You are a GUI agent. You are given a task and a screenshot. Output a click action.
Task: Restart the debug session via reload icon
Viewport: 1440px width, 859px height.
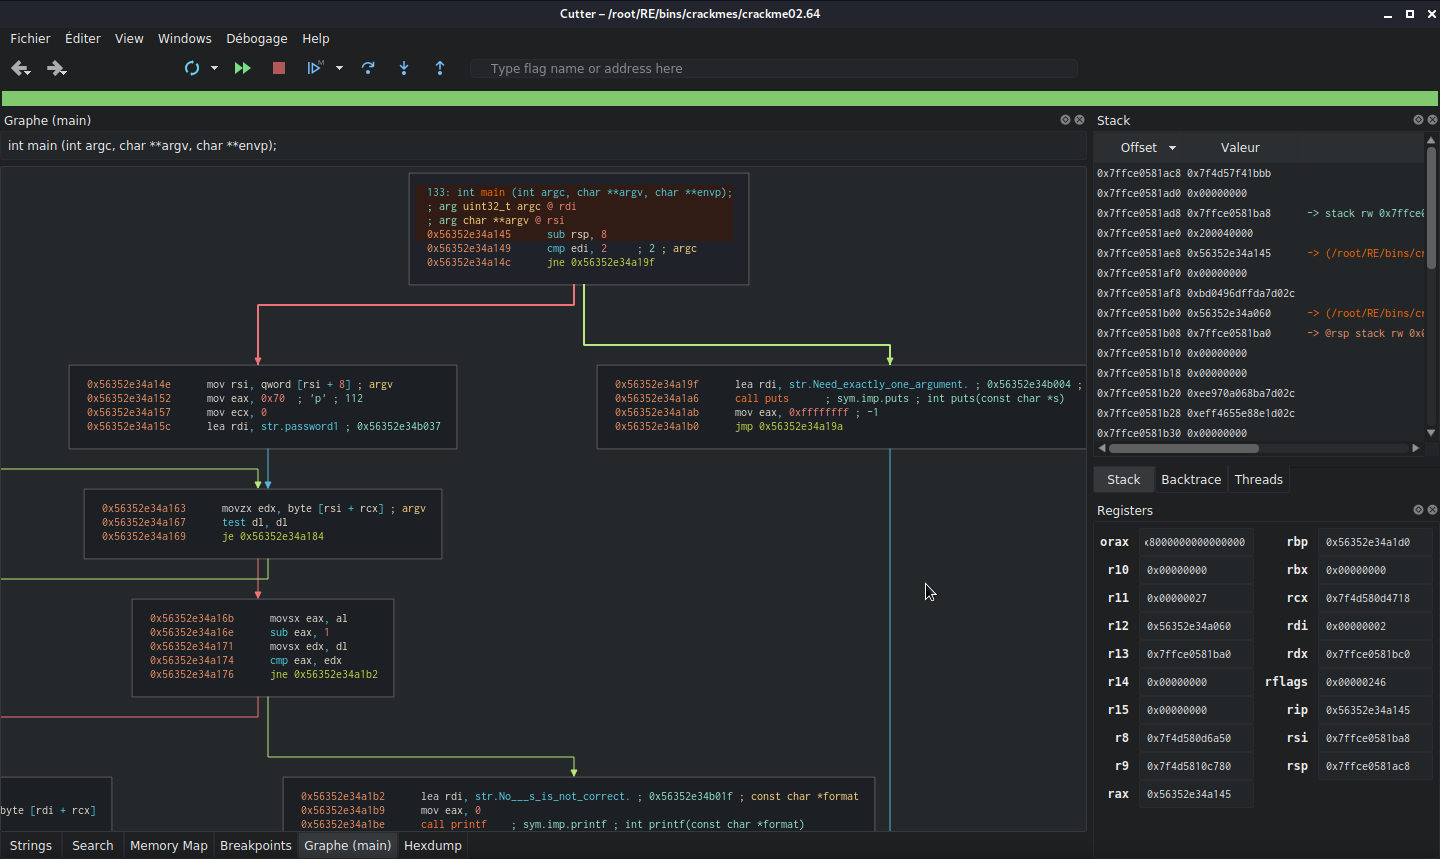[x=192, y=68]
